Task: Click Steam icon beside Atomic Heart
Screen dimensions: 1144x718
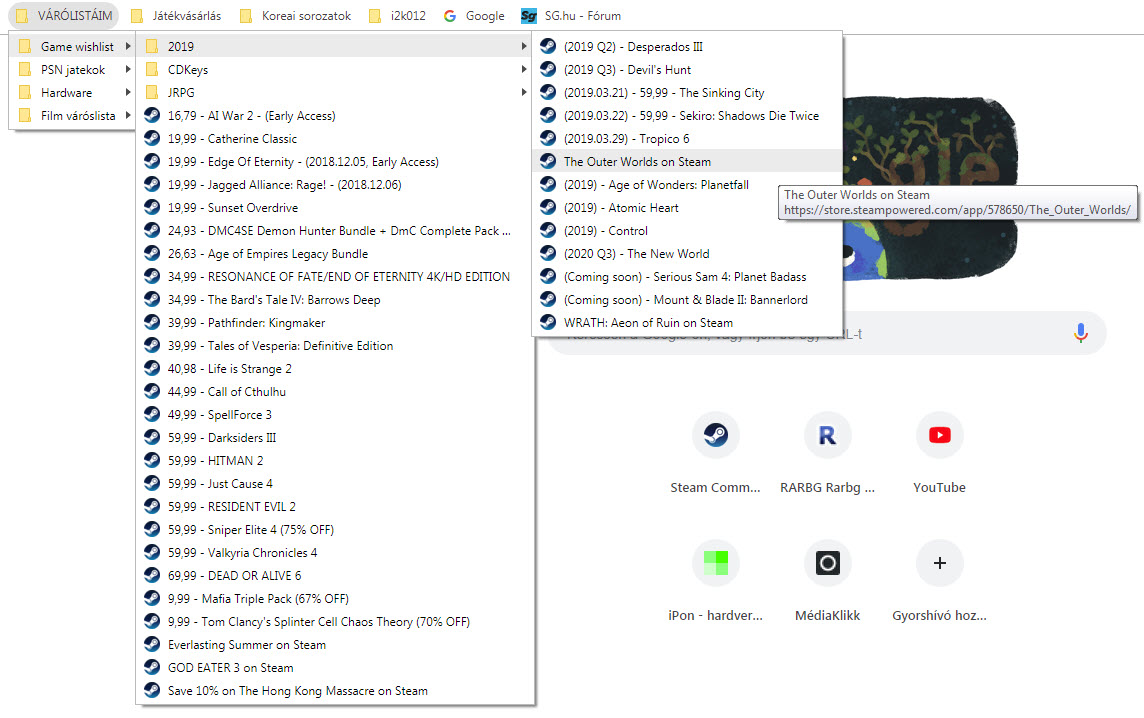Action: tap(548, 207)
